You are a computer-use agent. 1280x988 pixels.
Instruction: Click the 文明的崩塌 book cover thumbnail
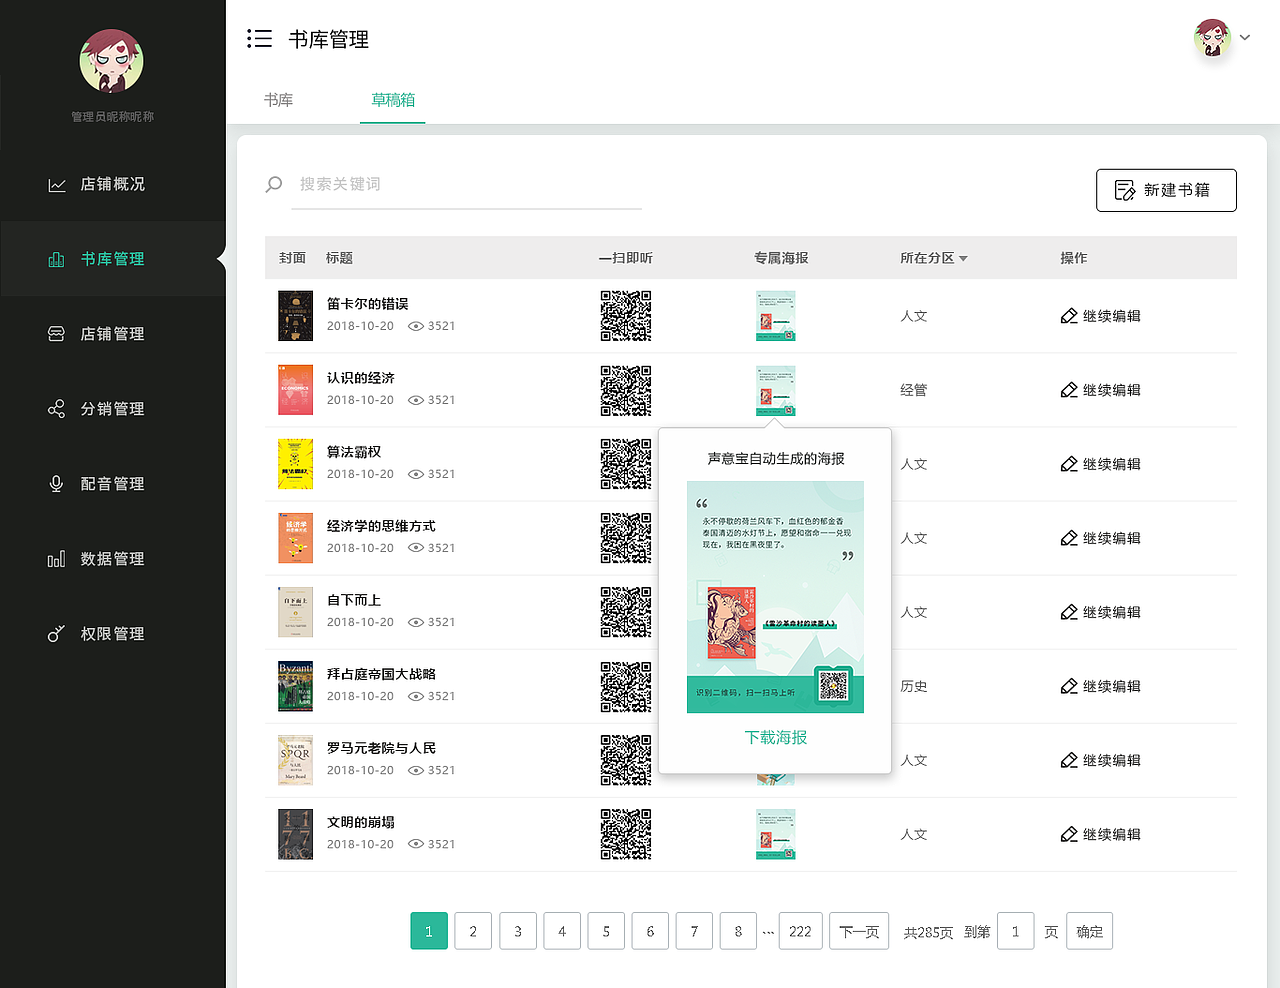(295, 834)
